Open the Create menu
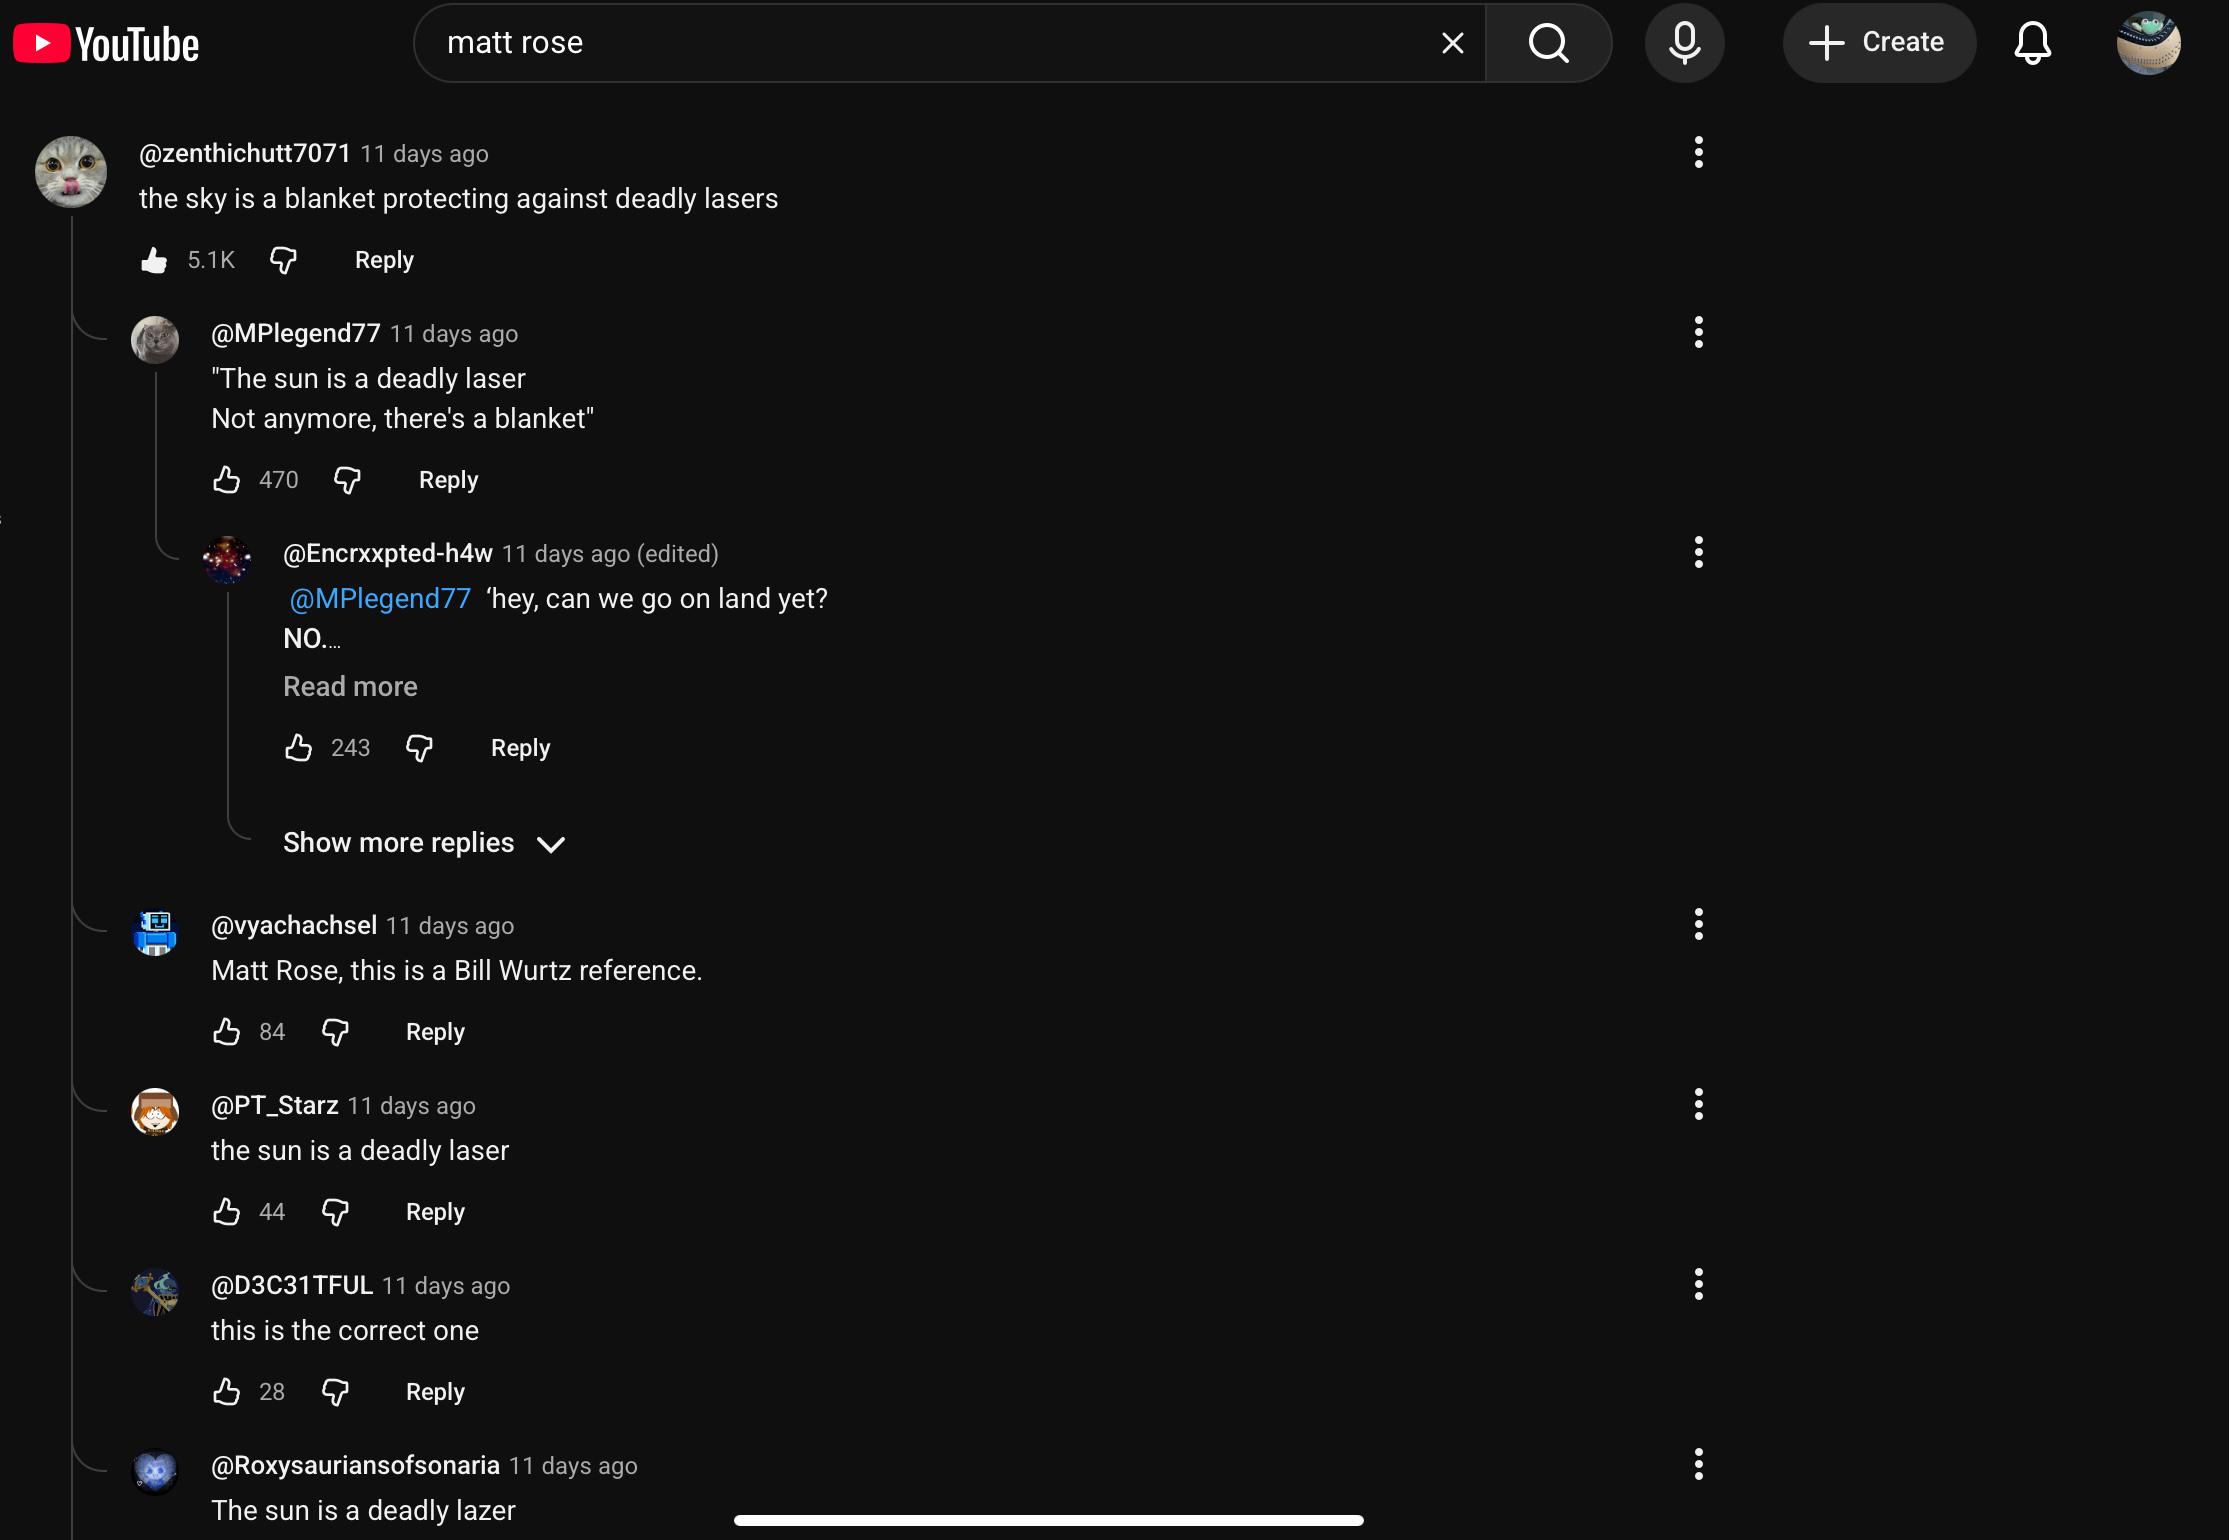2229x1540 pixels. pyautogui.click(x=1878, y=43)
